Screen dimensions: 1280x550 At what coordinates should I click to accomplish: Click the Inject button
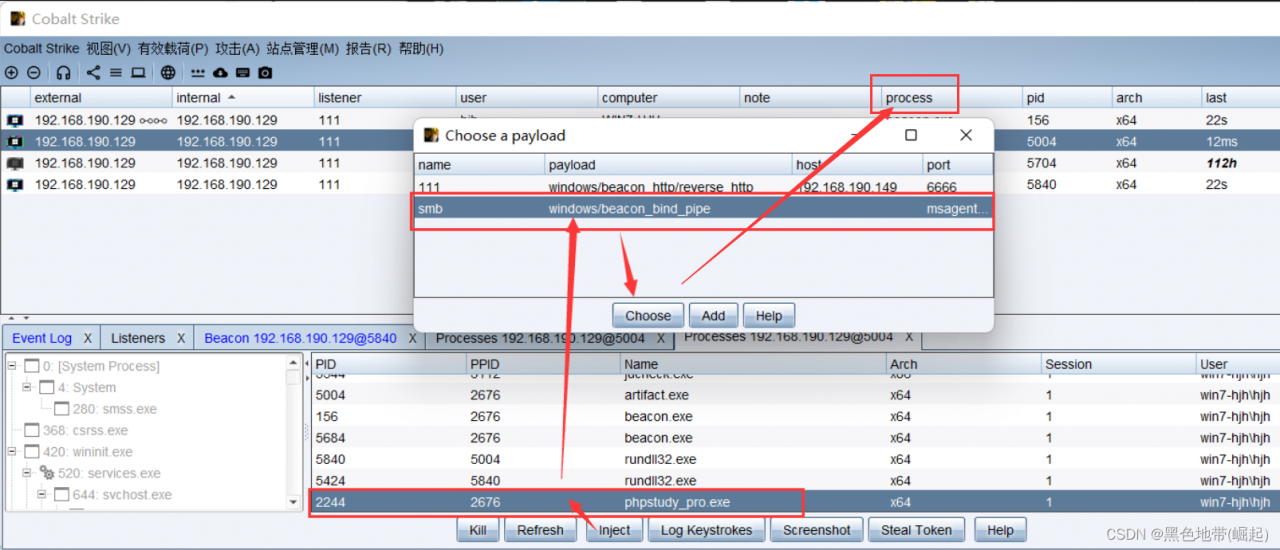click(614, 530)
